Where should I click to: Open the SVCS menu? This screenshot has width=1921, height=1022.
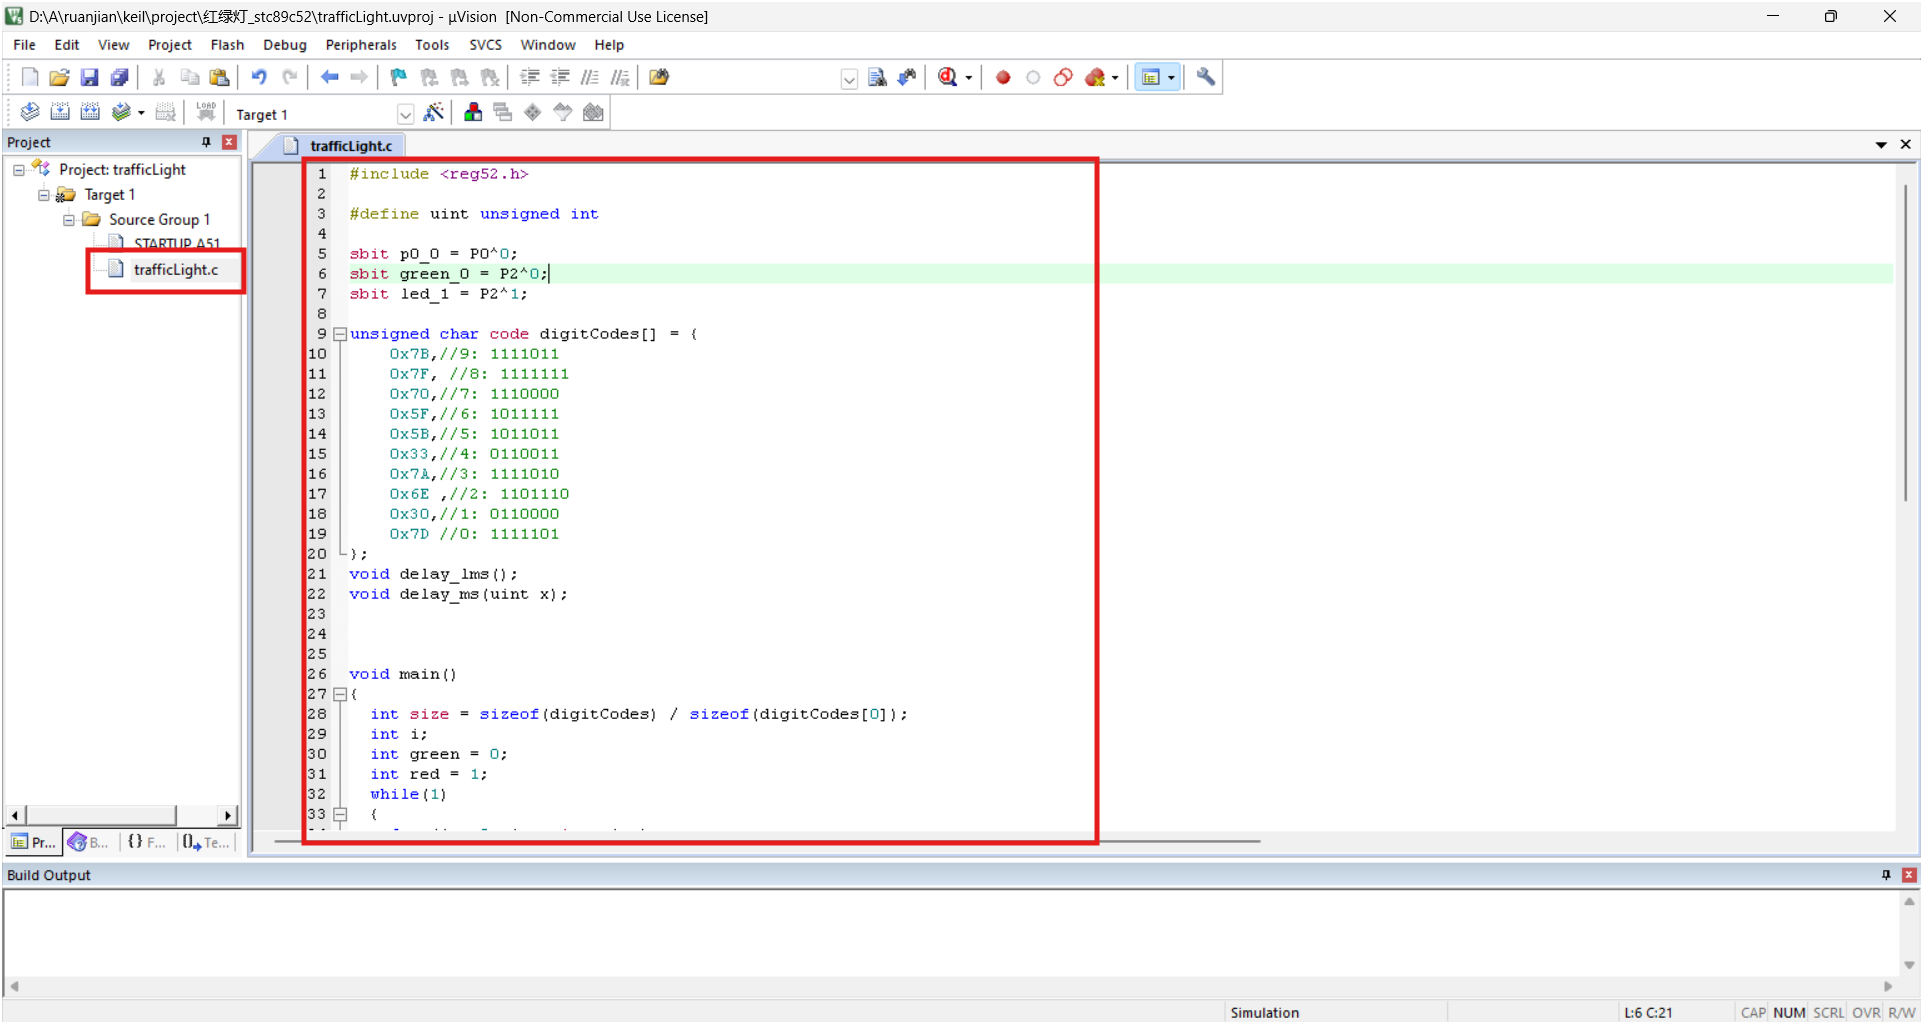[x=485, y=45]
